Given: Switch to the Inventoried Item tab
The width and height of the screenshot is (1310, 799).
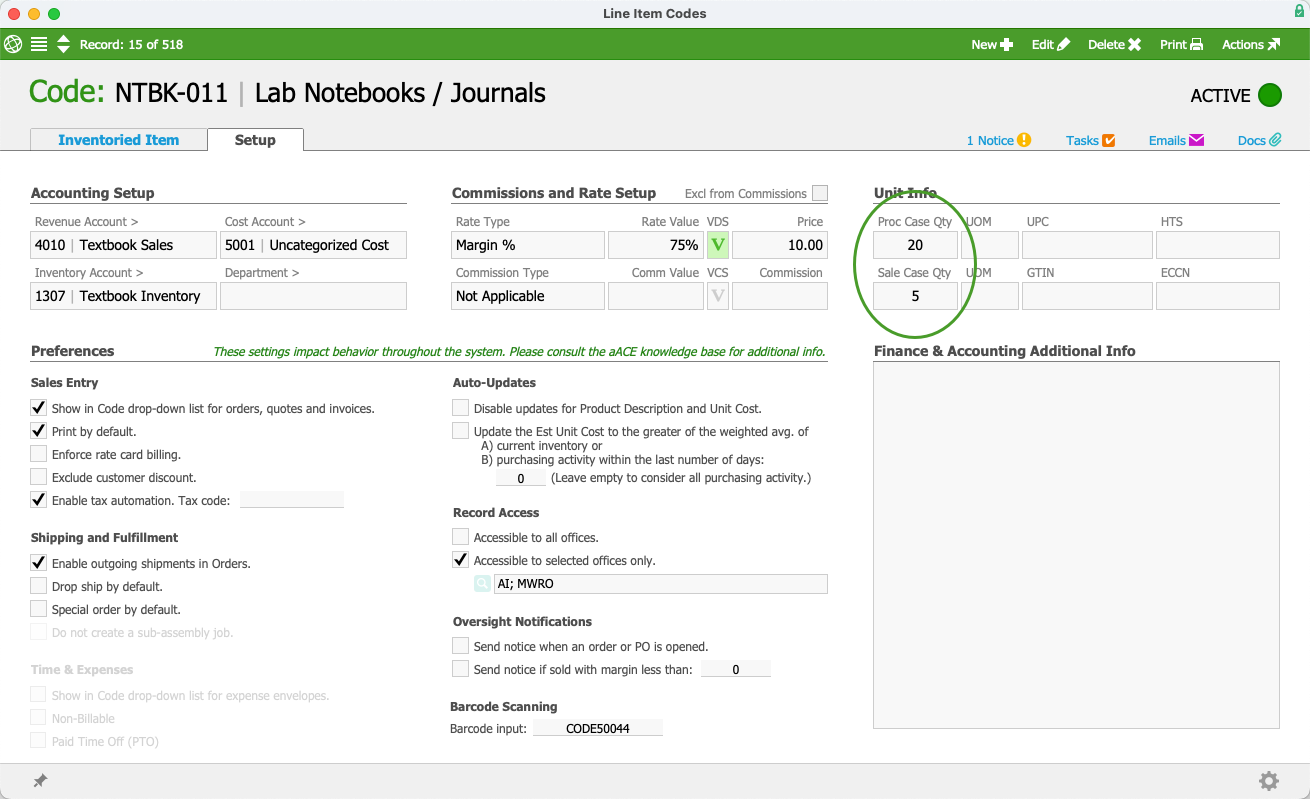Looking at the screenshot, I should click(x=118, y=140).
